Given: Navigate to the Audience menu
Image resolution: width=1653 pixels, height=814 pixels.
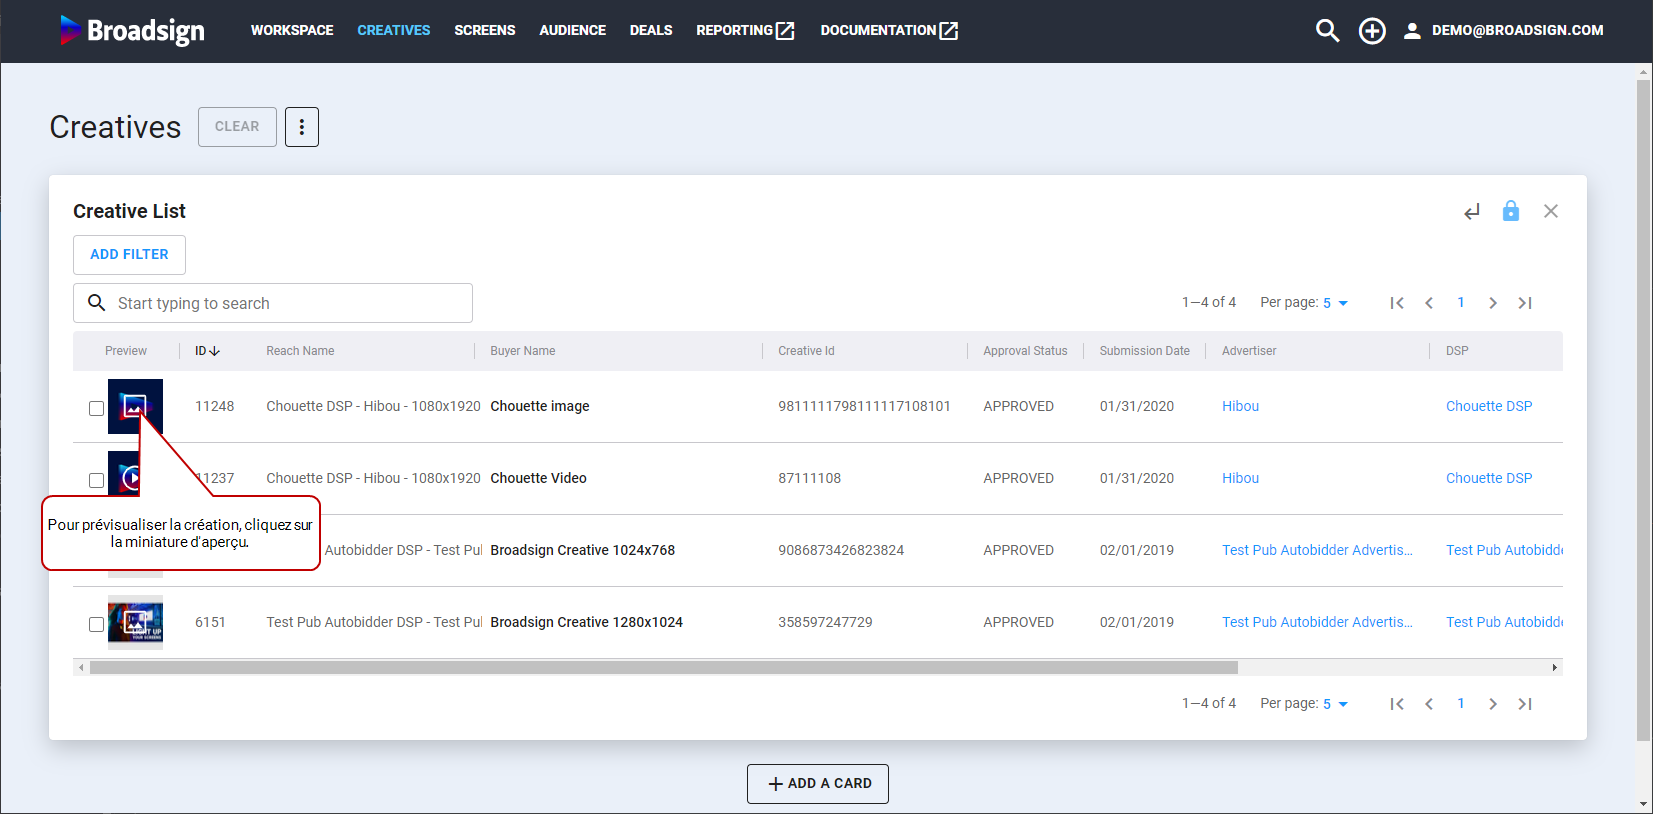Looking at the screenshot, I should tap(572, 31).
